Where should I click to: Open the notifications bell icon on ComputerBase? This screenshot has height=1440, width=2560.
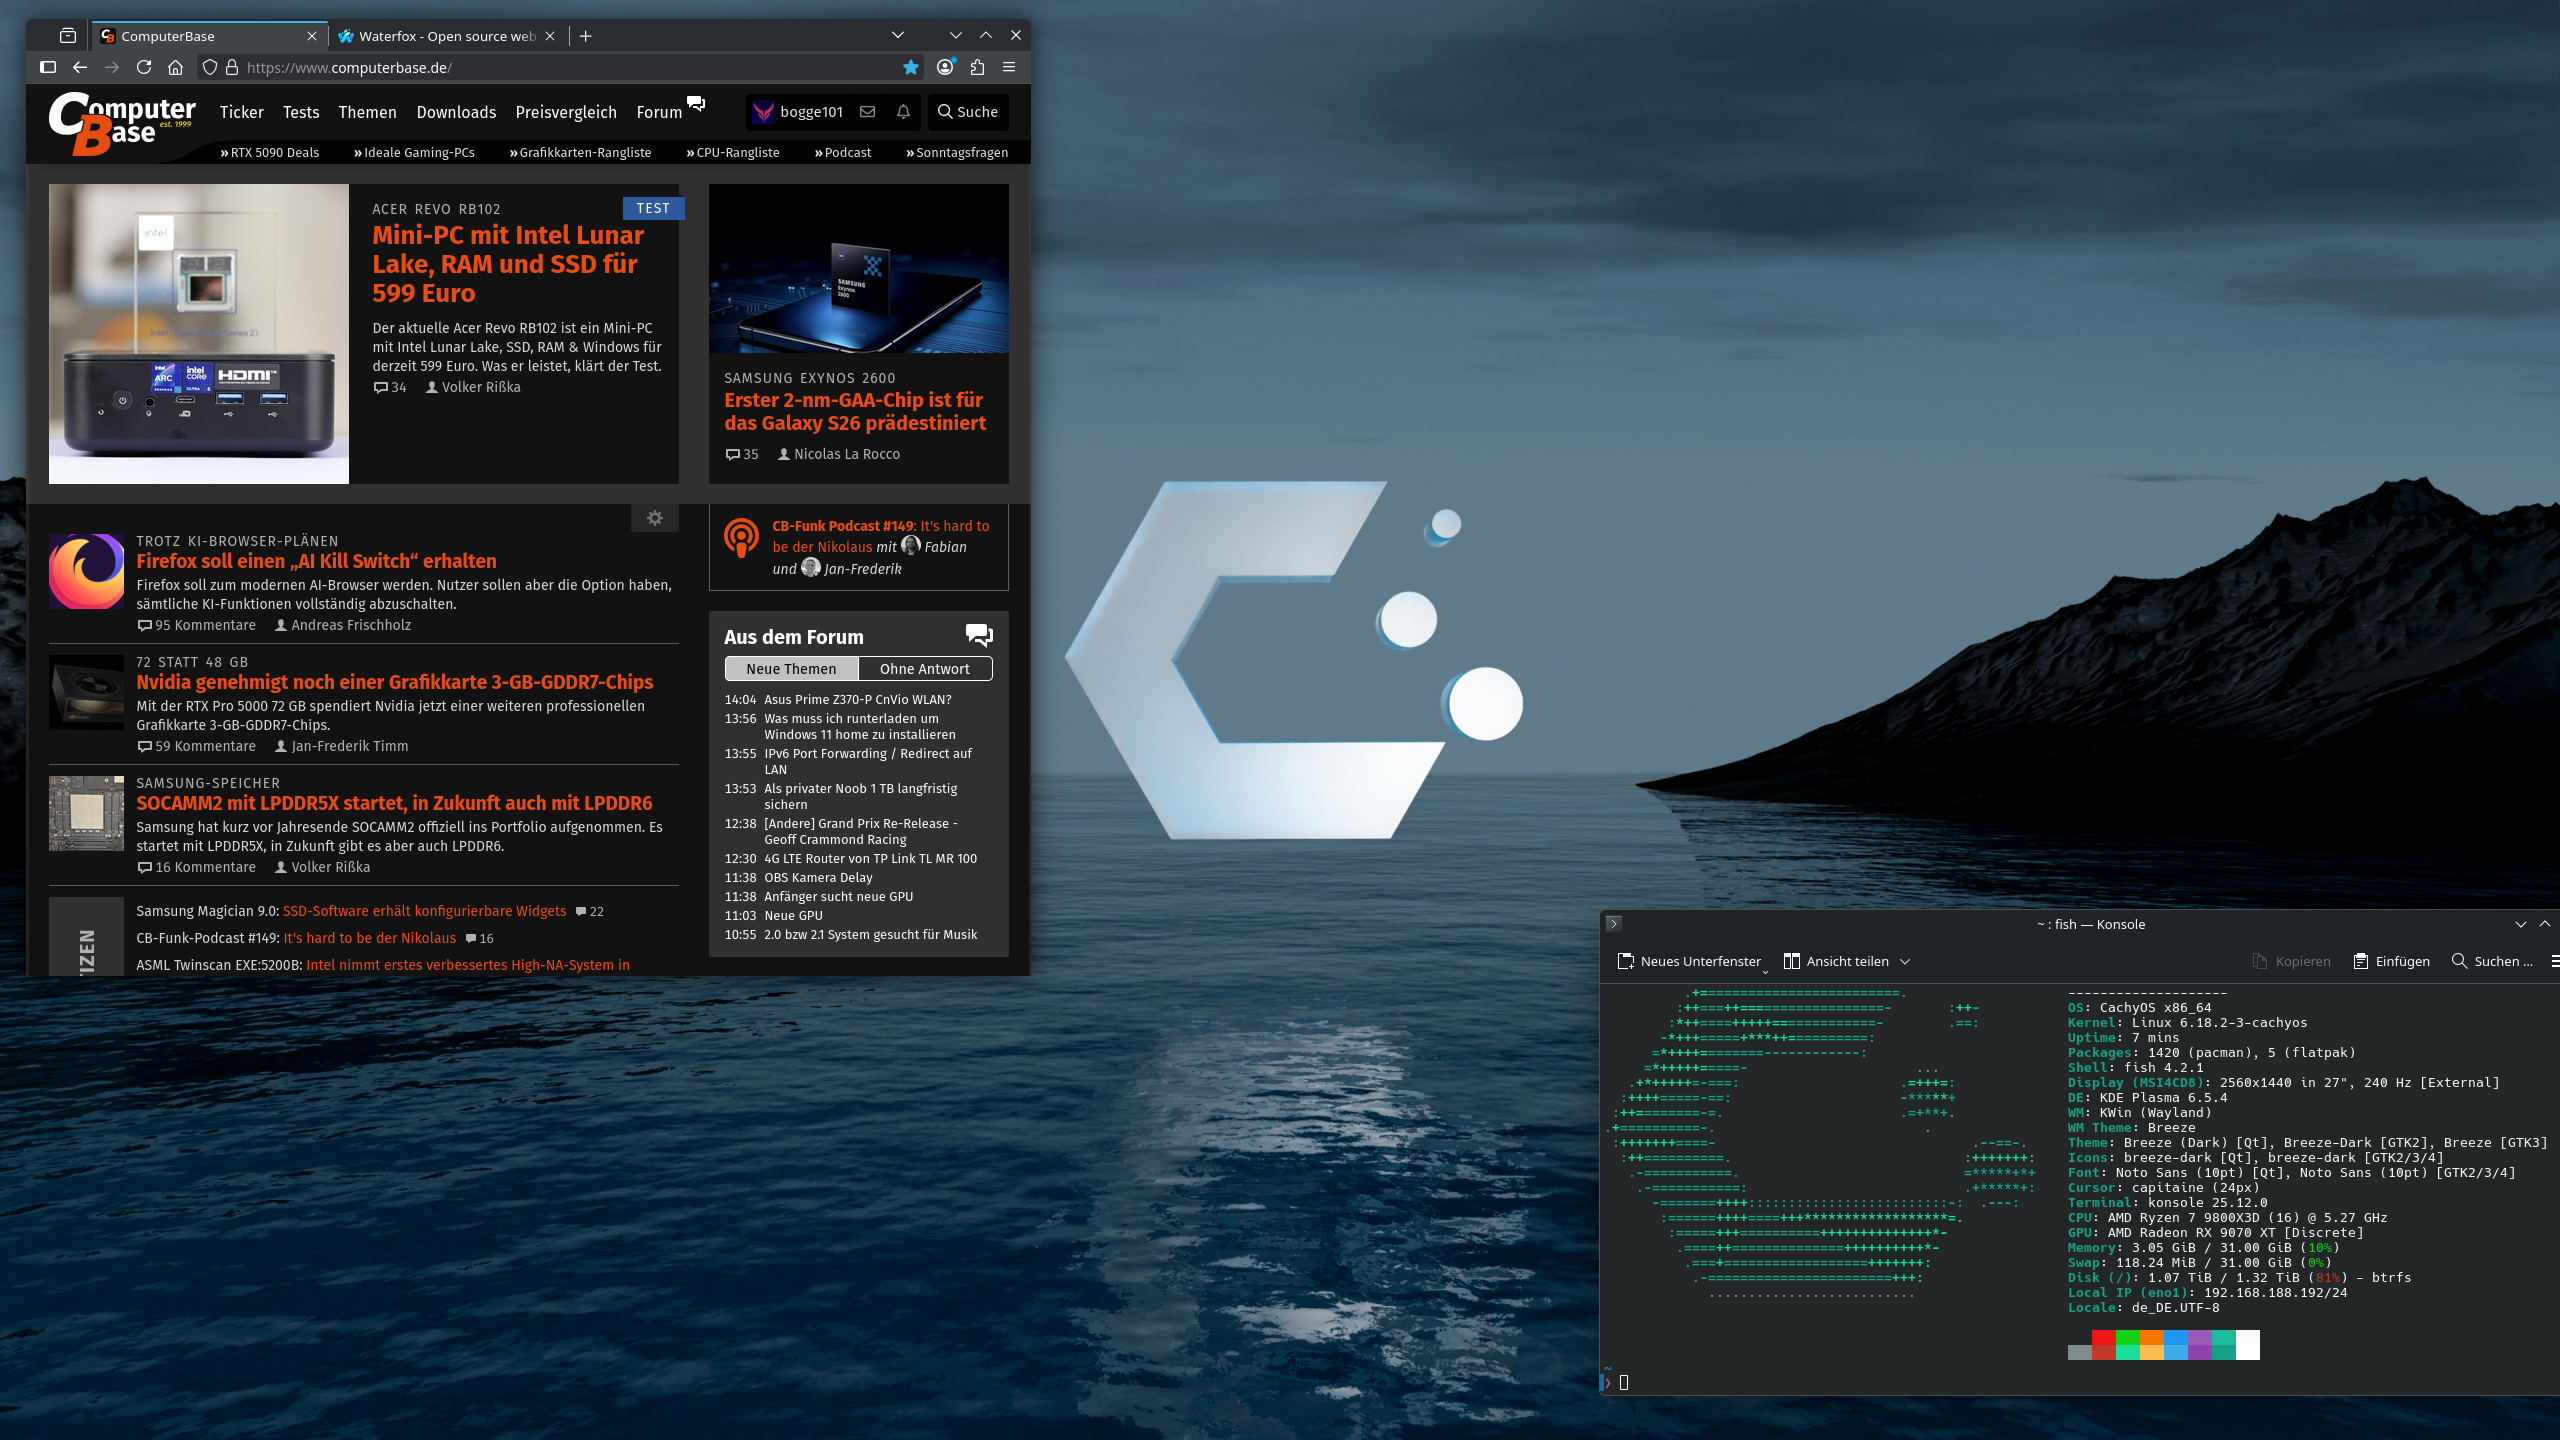click(x=903, y=112)
